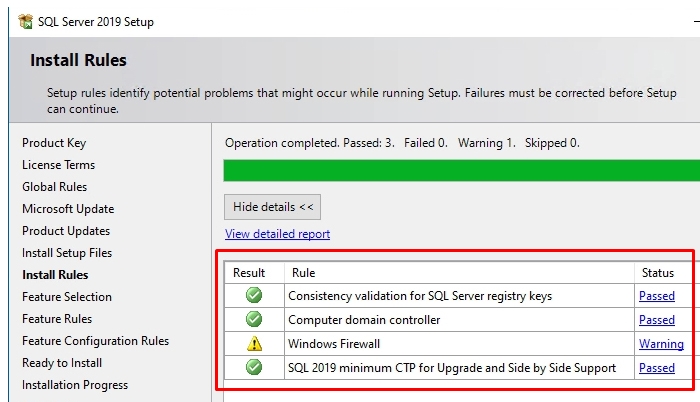The image size is (700, 402).
Task: Select the Windows Firewall rule row
Action: [462, 343]
